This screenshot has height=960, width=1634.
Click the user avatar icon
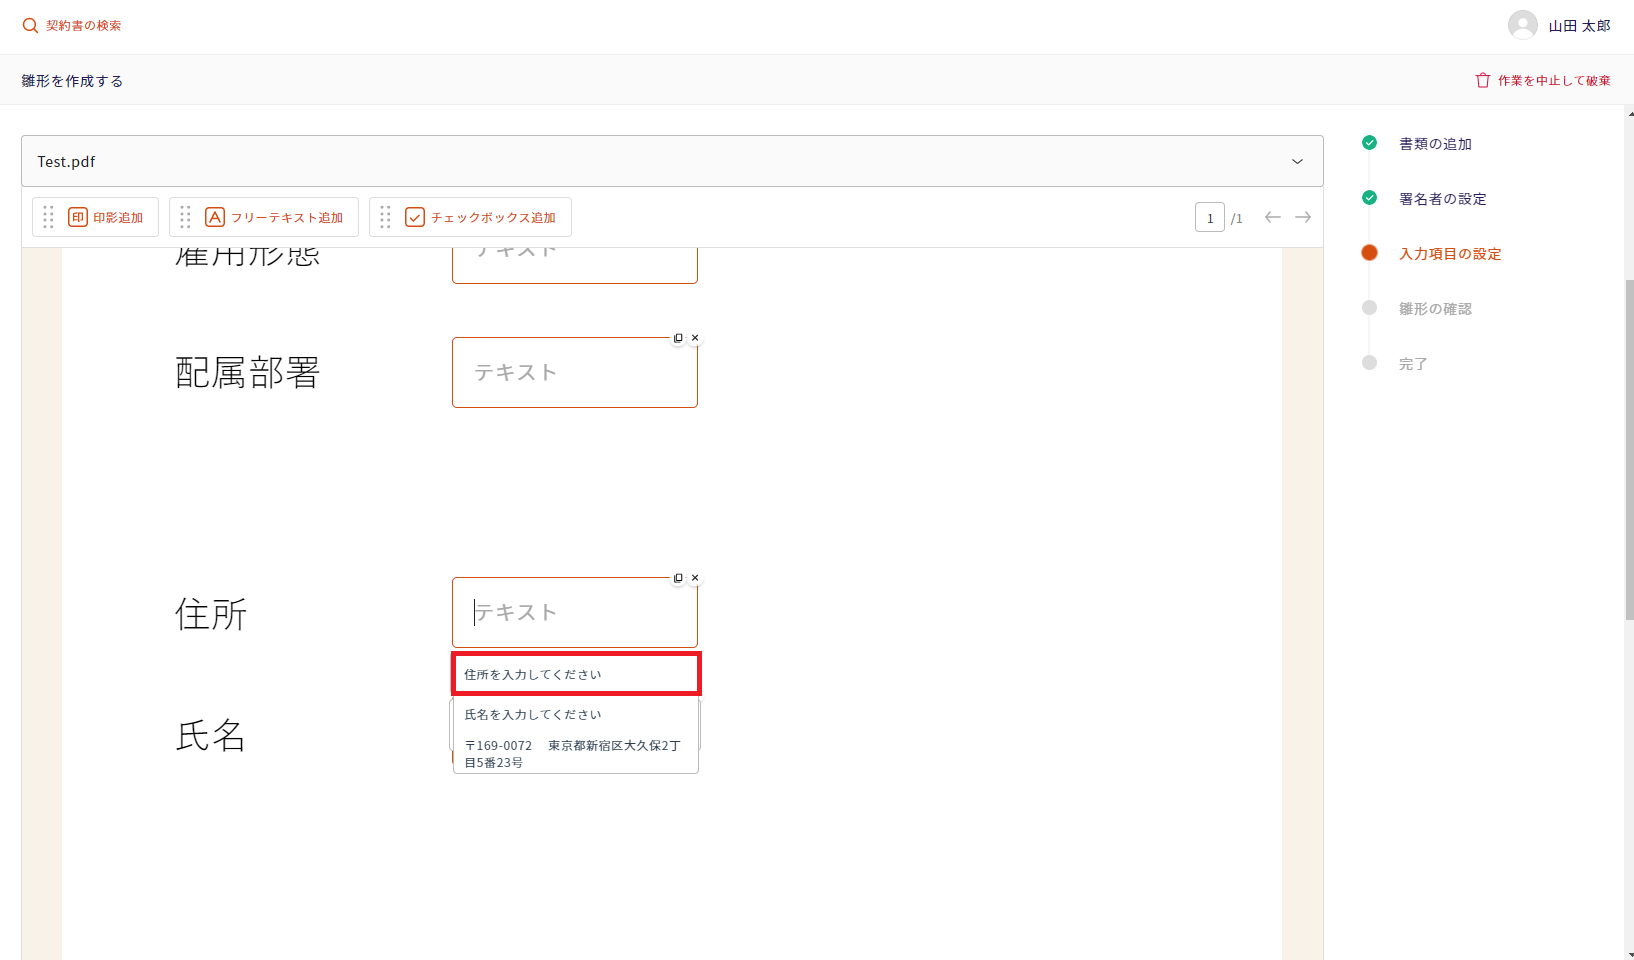click(1522, 26)
